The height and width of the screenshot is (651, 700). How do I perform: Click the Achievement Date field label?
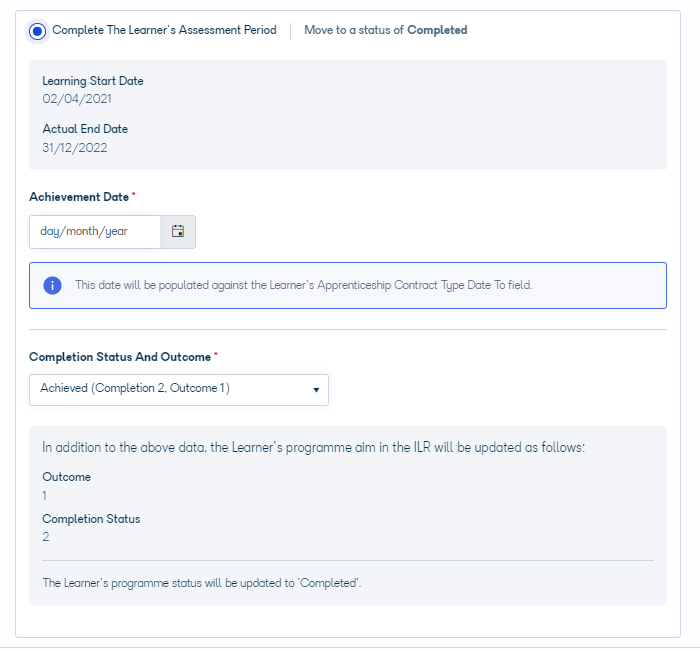click(x=79, y=197)
